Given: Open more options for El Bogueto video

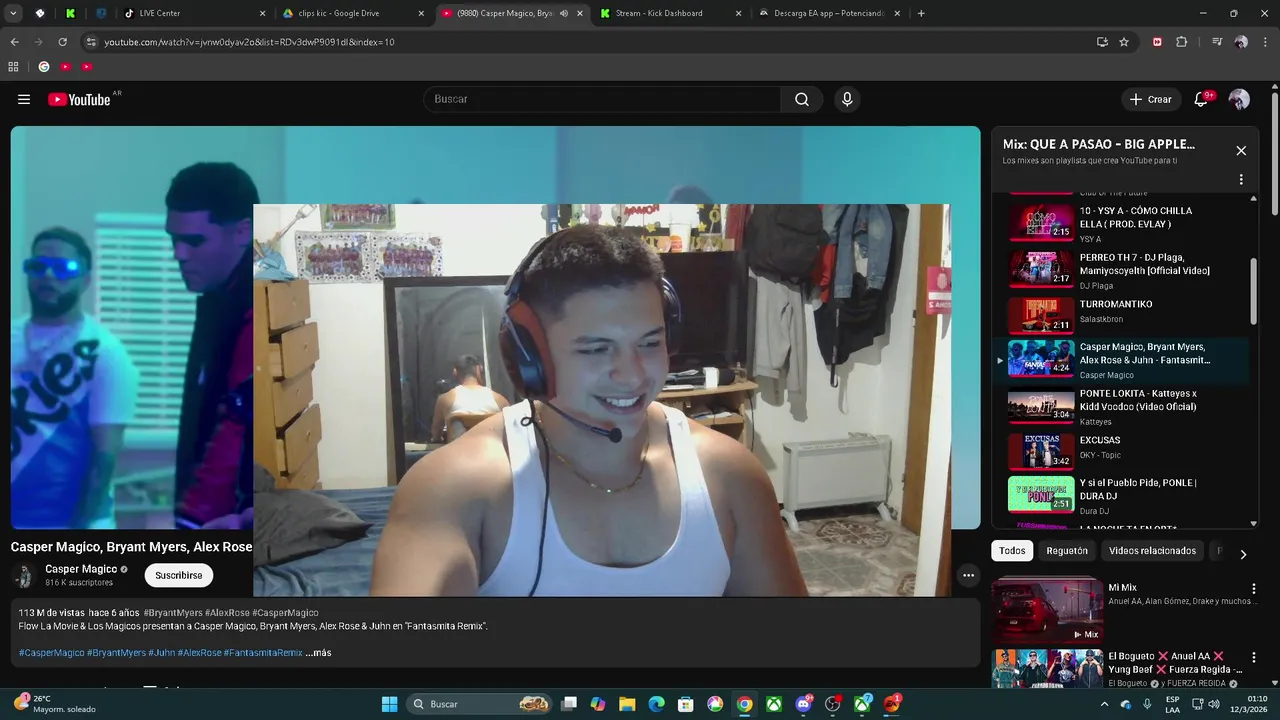Looking at the screenshot, I should (x=1254, y=658).
